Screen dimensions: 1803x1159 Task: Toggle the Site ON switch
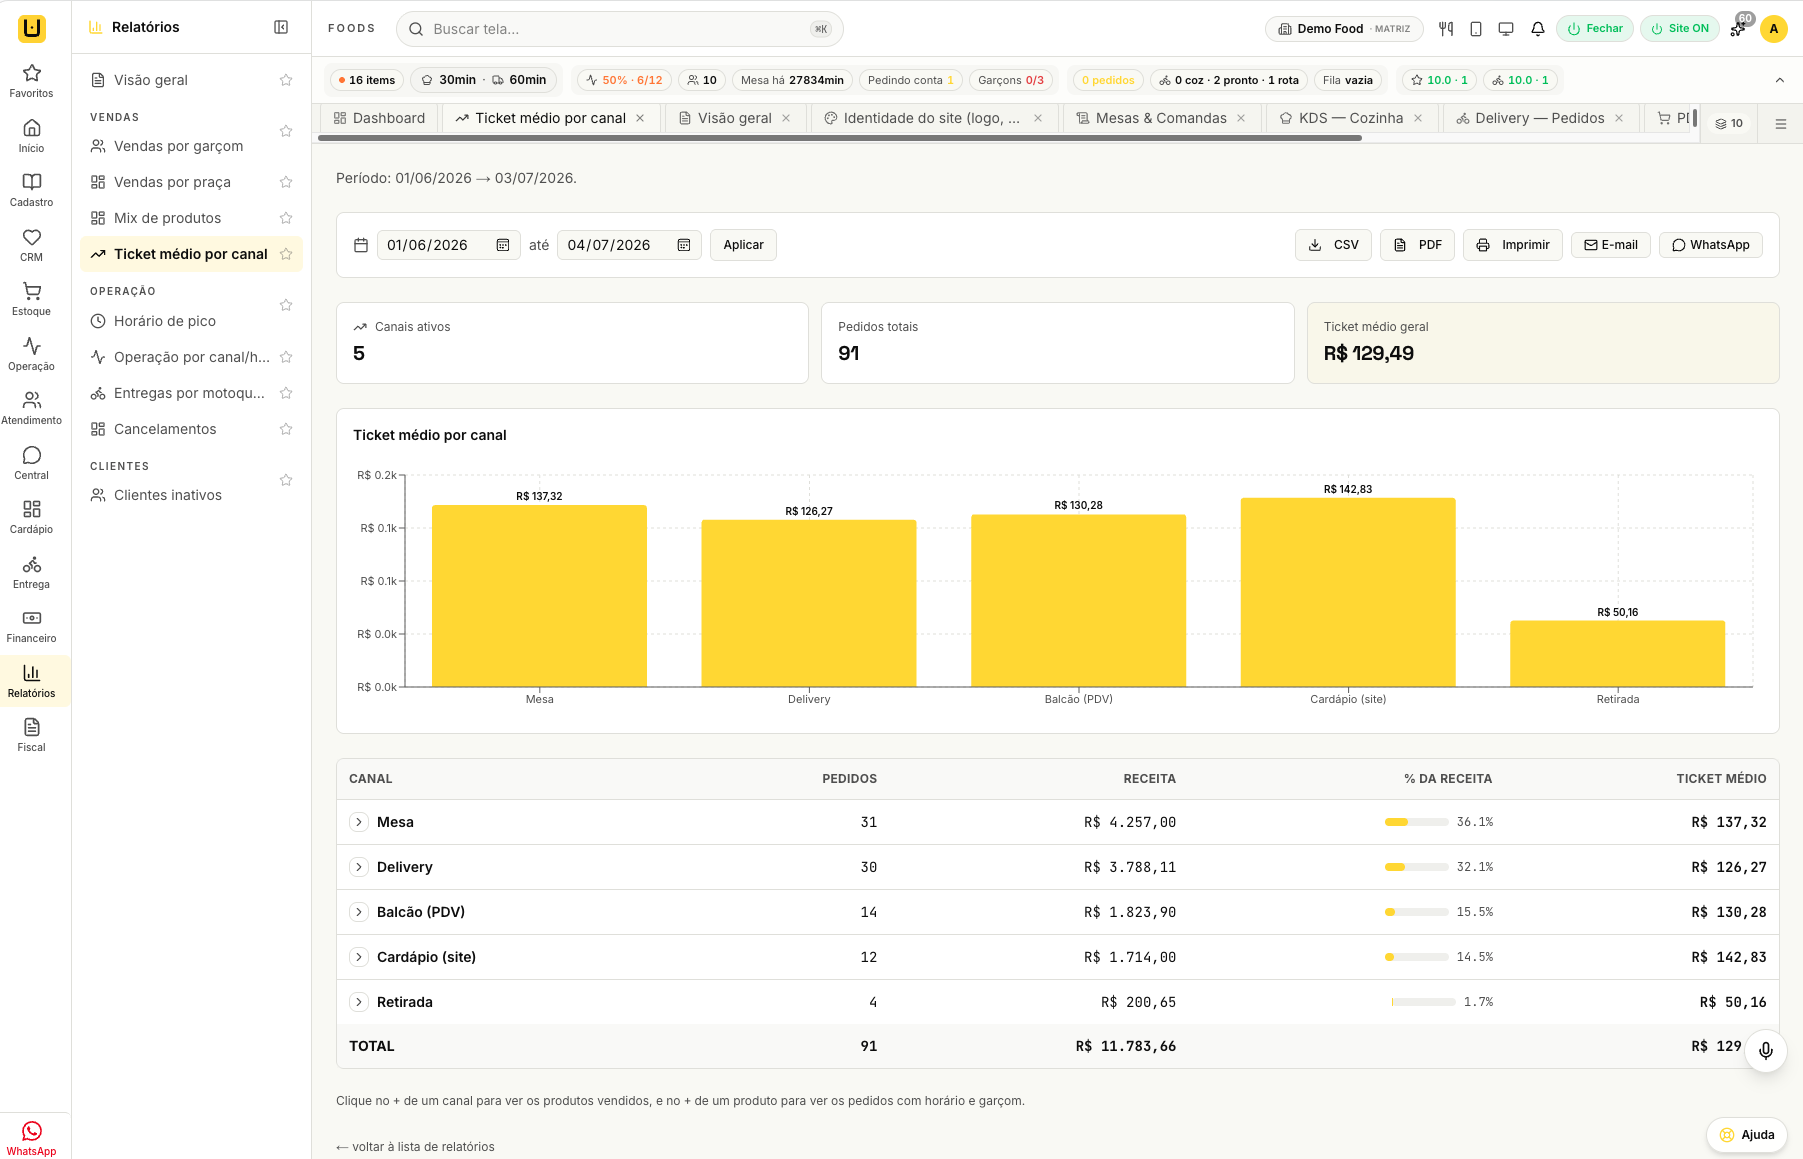pos(1680,29)
